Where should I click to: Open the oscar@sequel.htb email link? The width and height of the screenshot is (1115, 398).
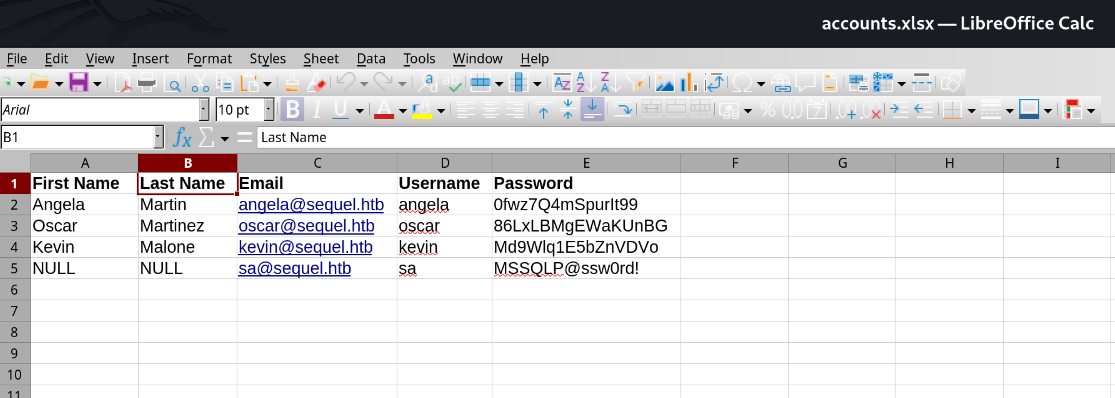pos(306,226)
